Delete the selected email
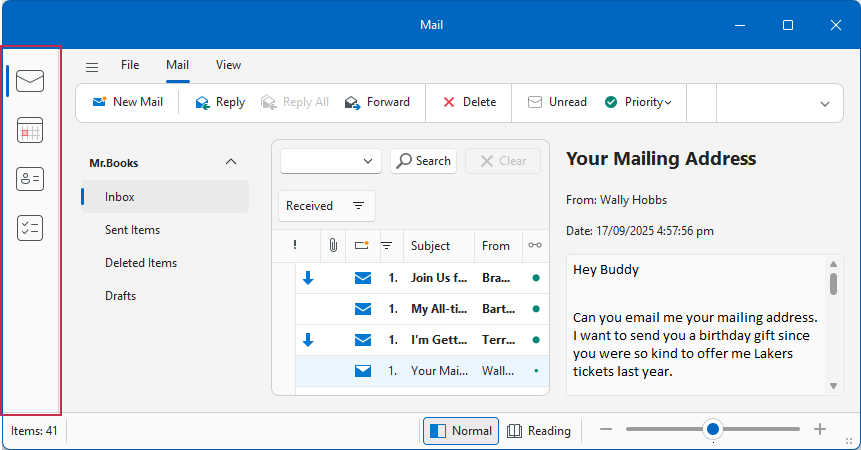 pyautogui.click(x=469, y=102)
